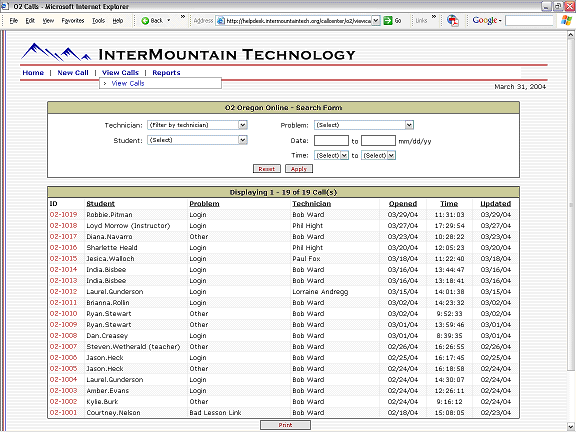
Task: Open call 02-1017
Action: (x=63, y=237)
